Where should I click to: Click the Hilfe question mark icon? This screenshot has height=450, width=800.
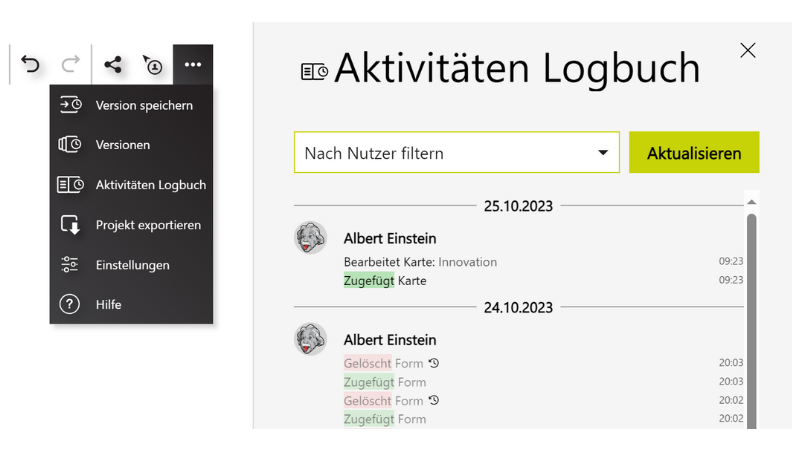(69, 304)
